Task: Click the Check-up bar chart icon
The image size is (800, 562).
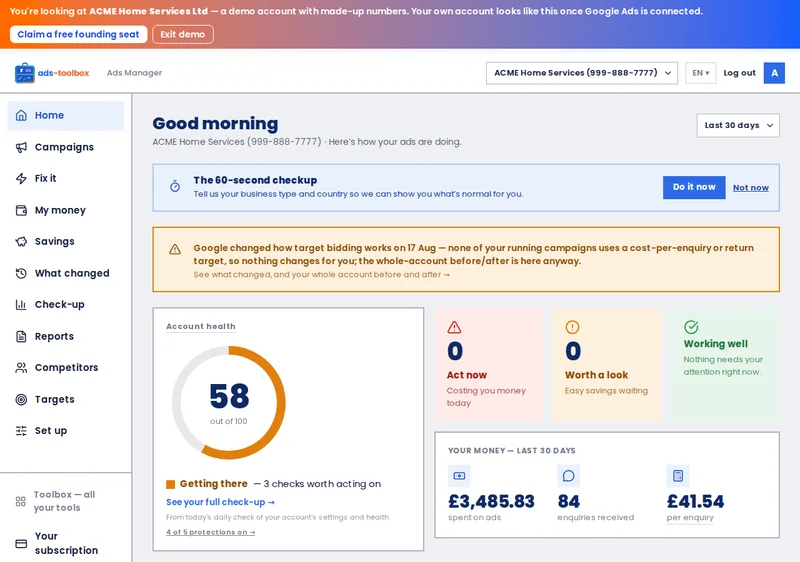Action: pos(21,305)
